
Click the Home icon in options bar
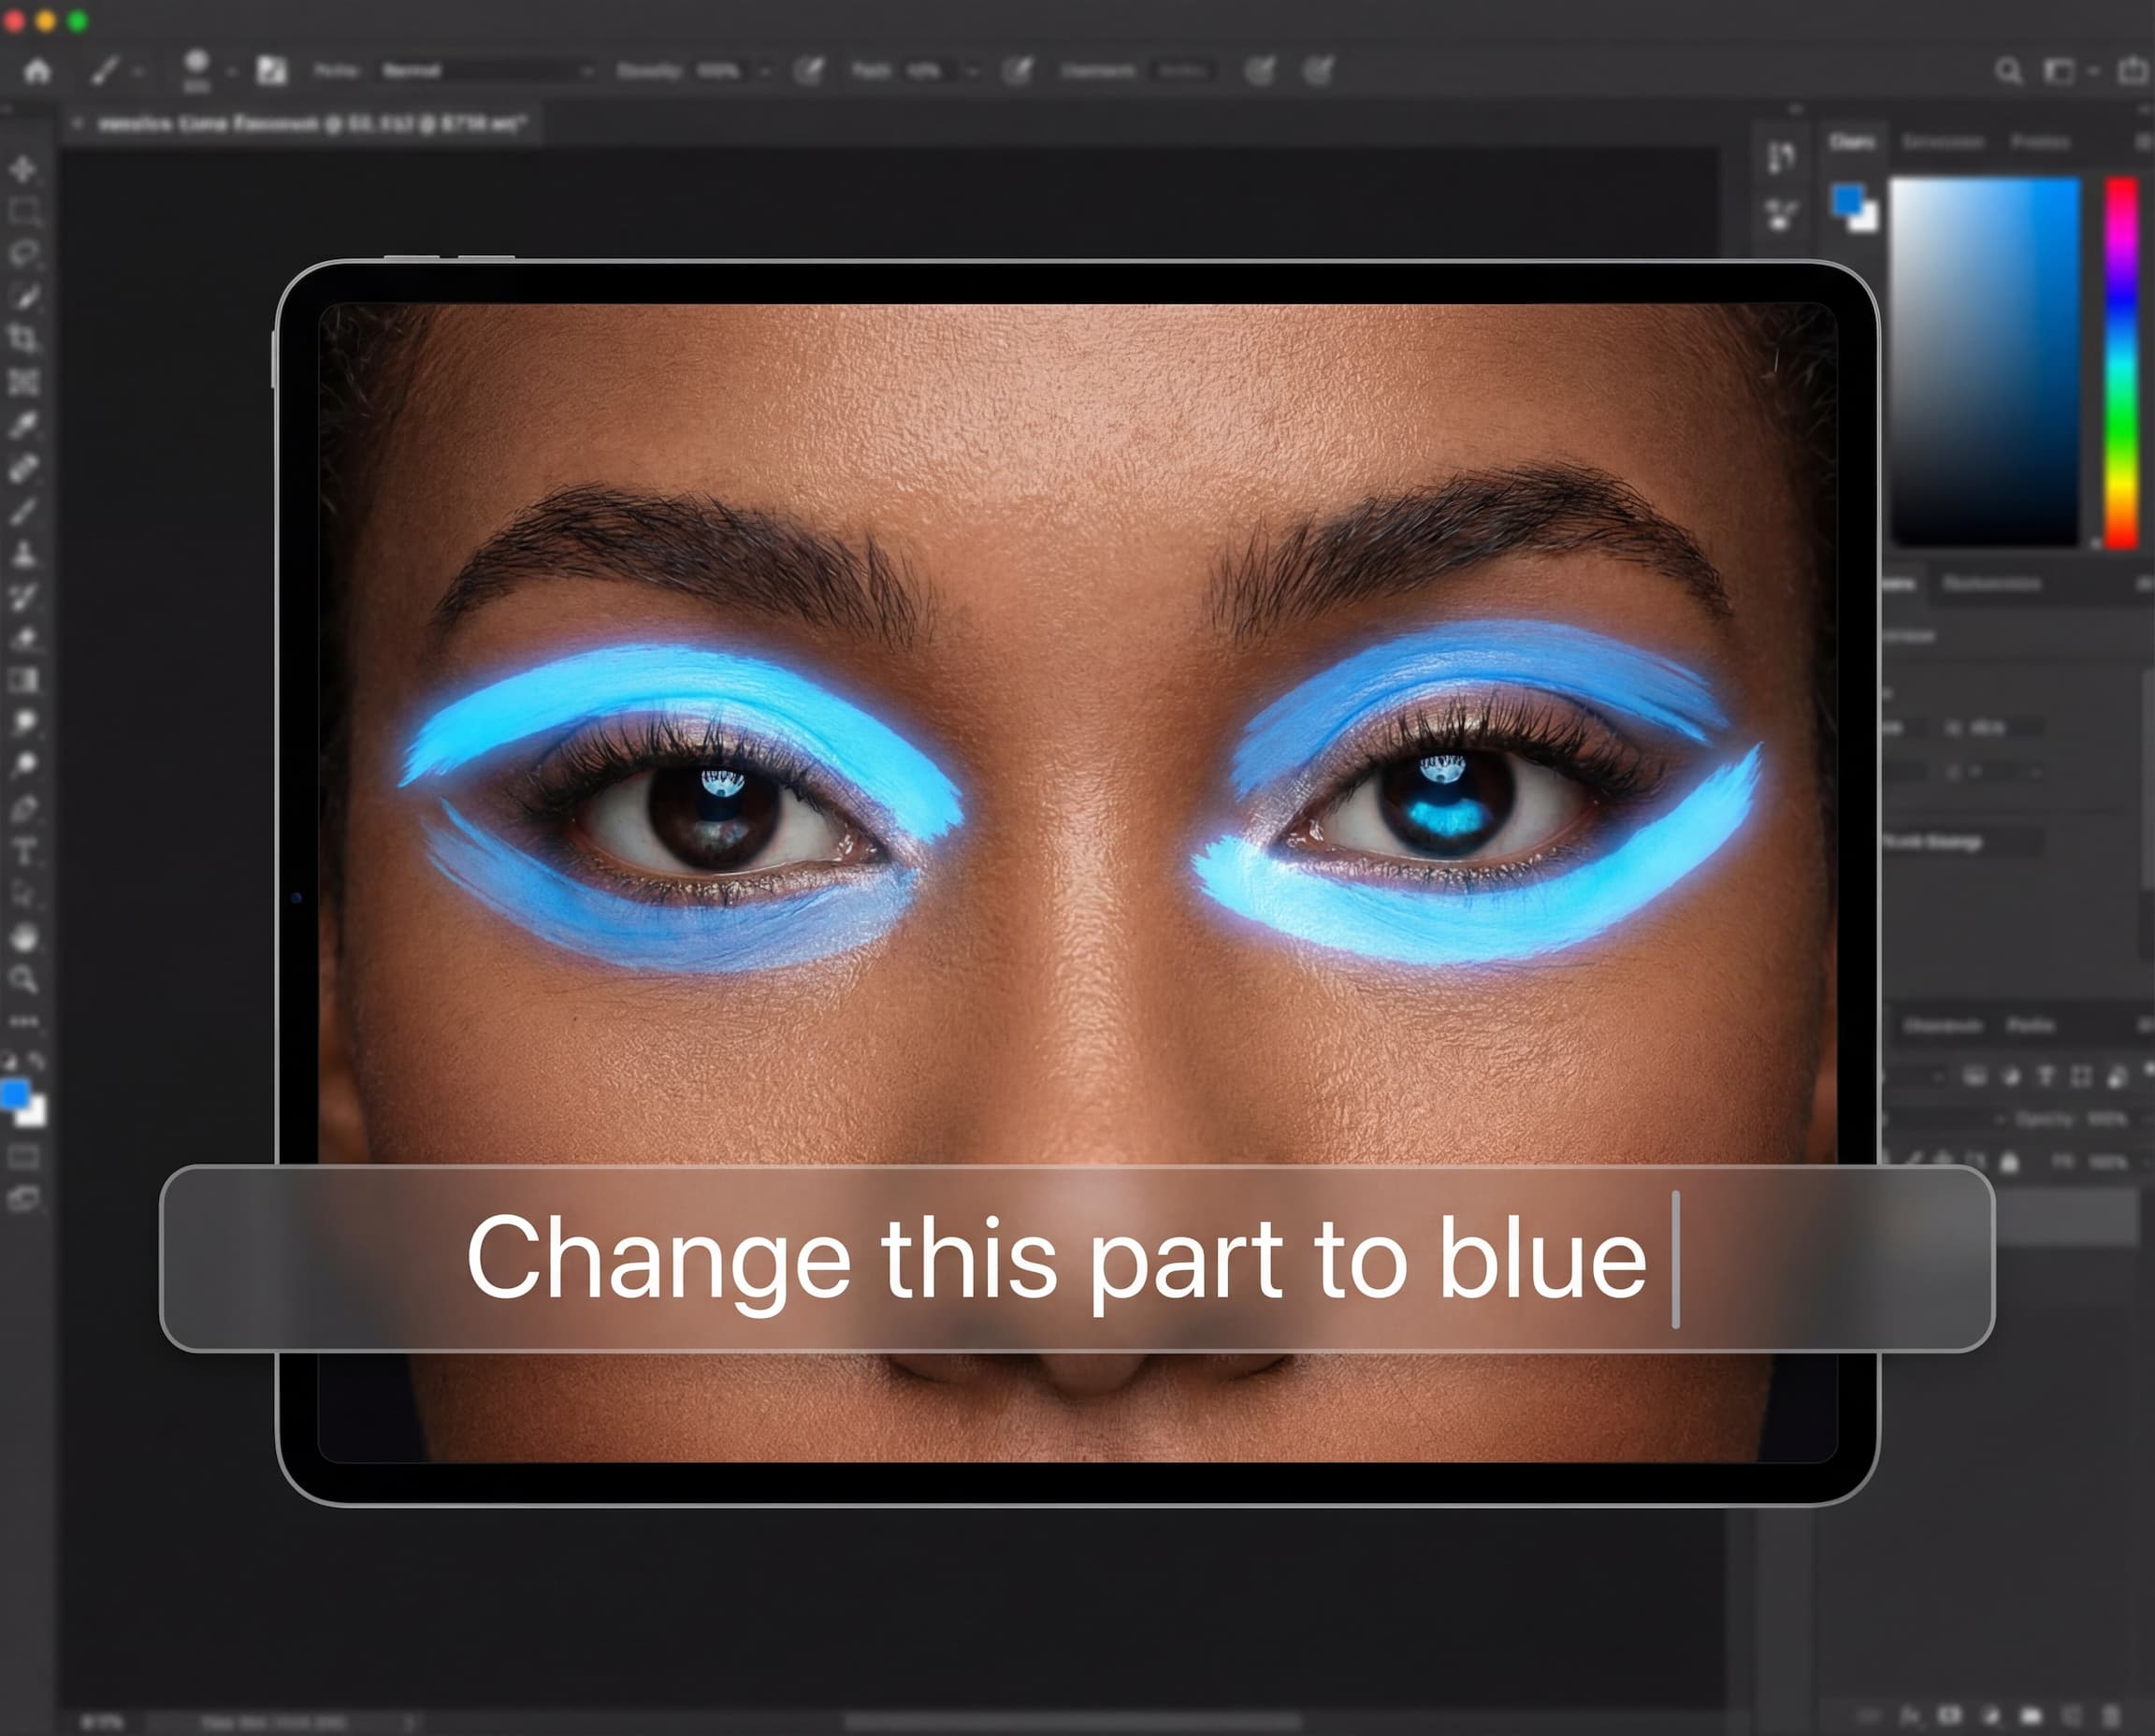click(38, 71)
